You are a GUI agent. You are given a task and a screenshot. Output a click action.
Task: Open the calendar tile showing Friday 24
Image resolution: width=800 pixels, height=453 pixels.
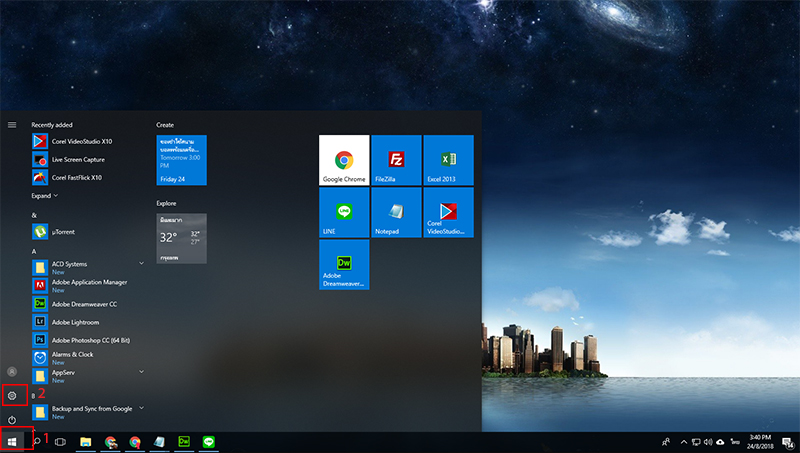(181, 160)
